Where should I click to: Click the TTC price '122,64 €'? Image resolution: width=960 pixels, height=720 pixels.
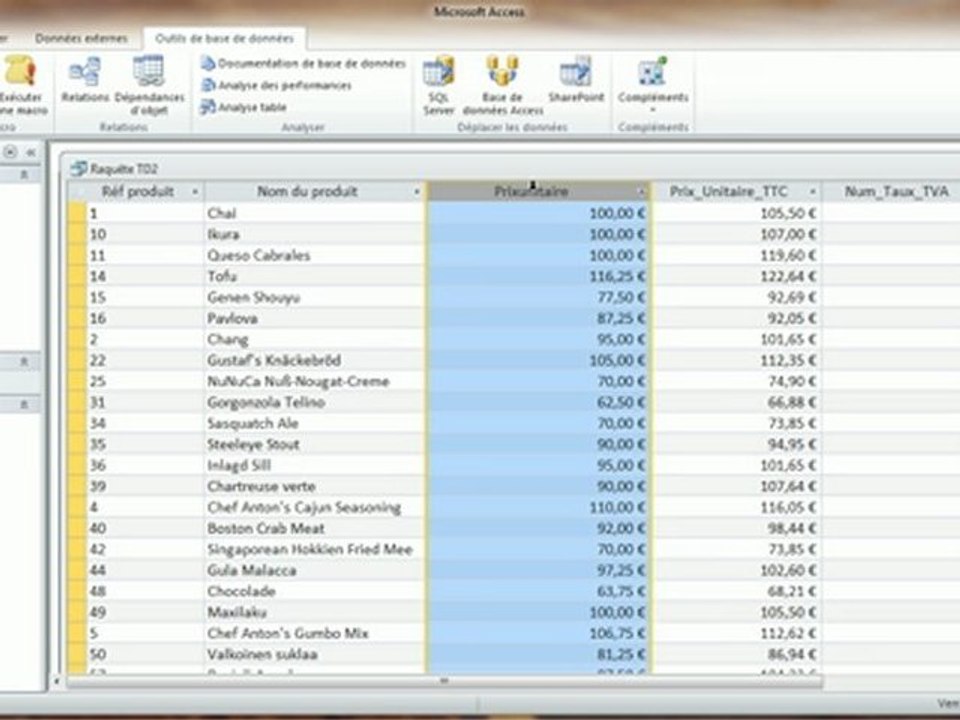[x=788, y=277]
